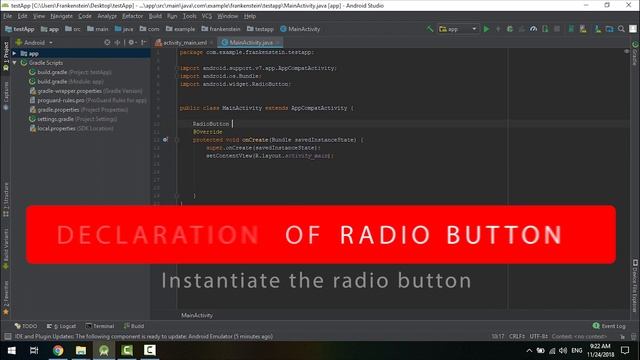This screenshot has height=360, width=640.
Task: Open Google Chrome from the taskbar
Action: click(x=58, y=351)
